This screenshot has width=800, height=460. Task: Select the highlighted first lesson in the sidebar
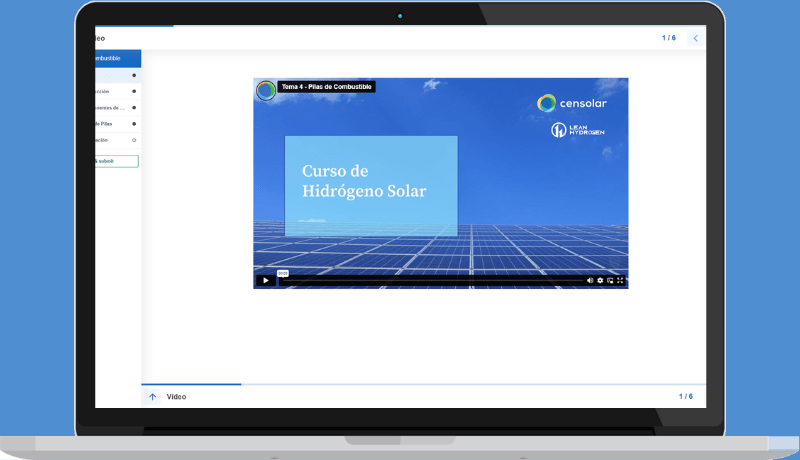coord(118,75)
